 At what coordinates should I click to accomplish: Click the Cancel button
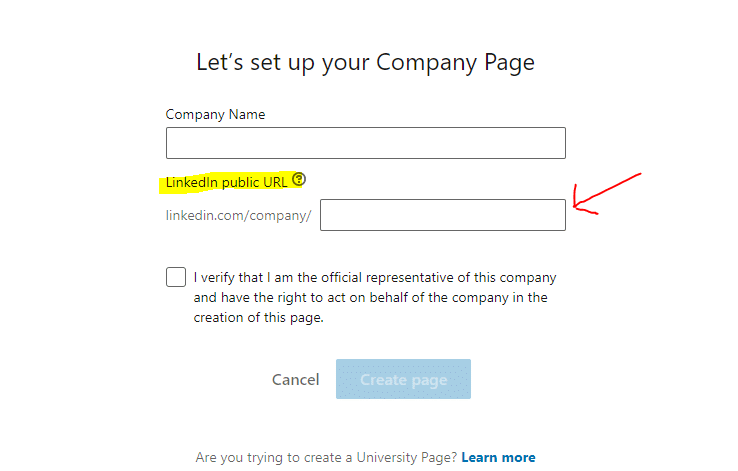pos(296,379)
